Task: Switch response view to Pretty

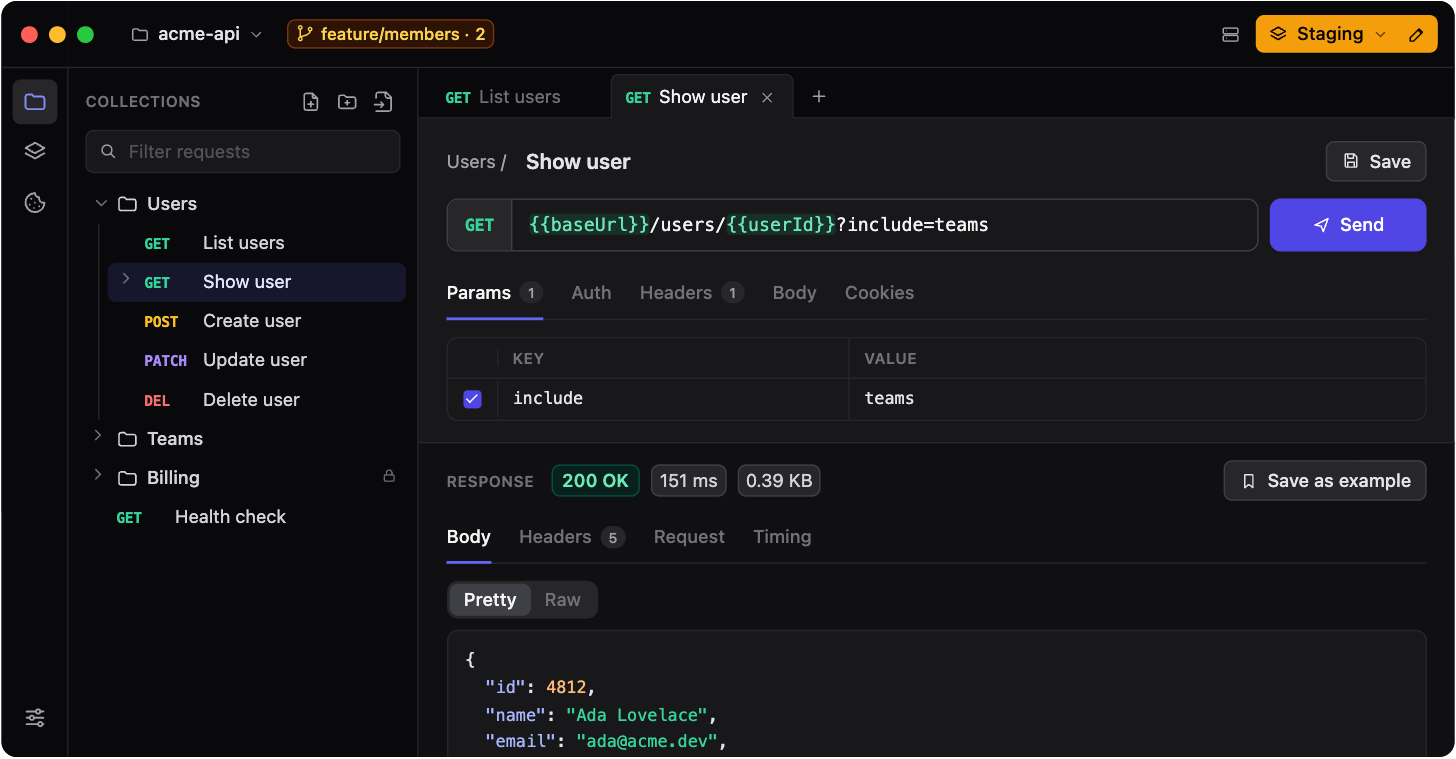Action: [490, 600]
